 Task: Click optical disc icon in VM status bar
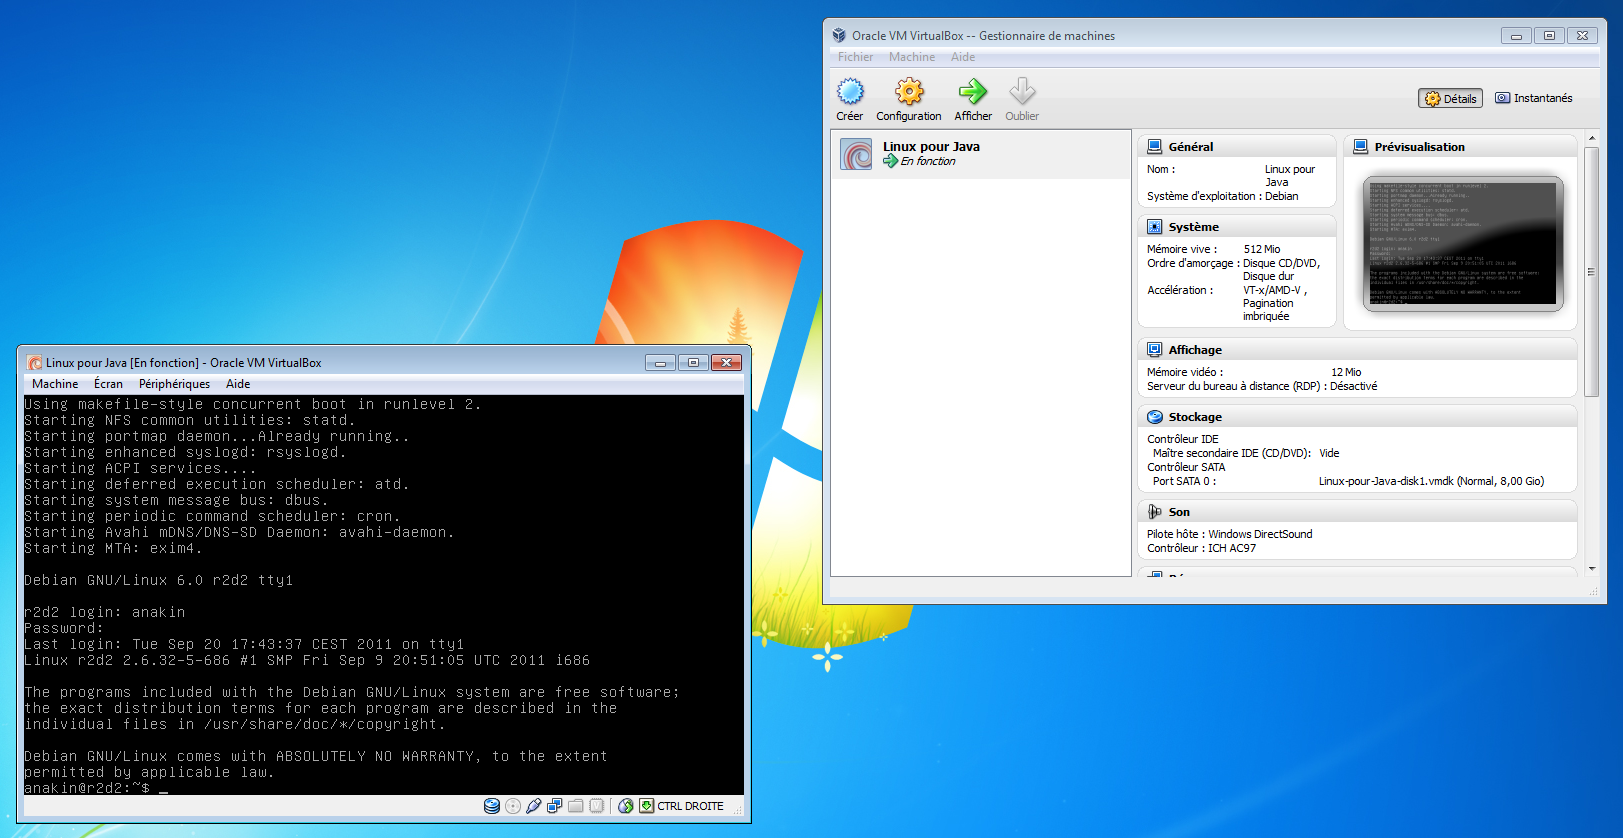click(513, 806)
